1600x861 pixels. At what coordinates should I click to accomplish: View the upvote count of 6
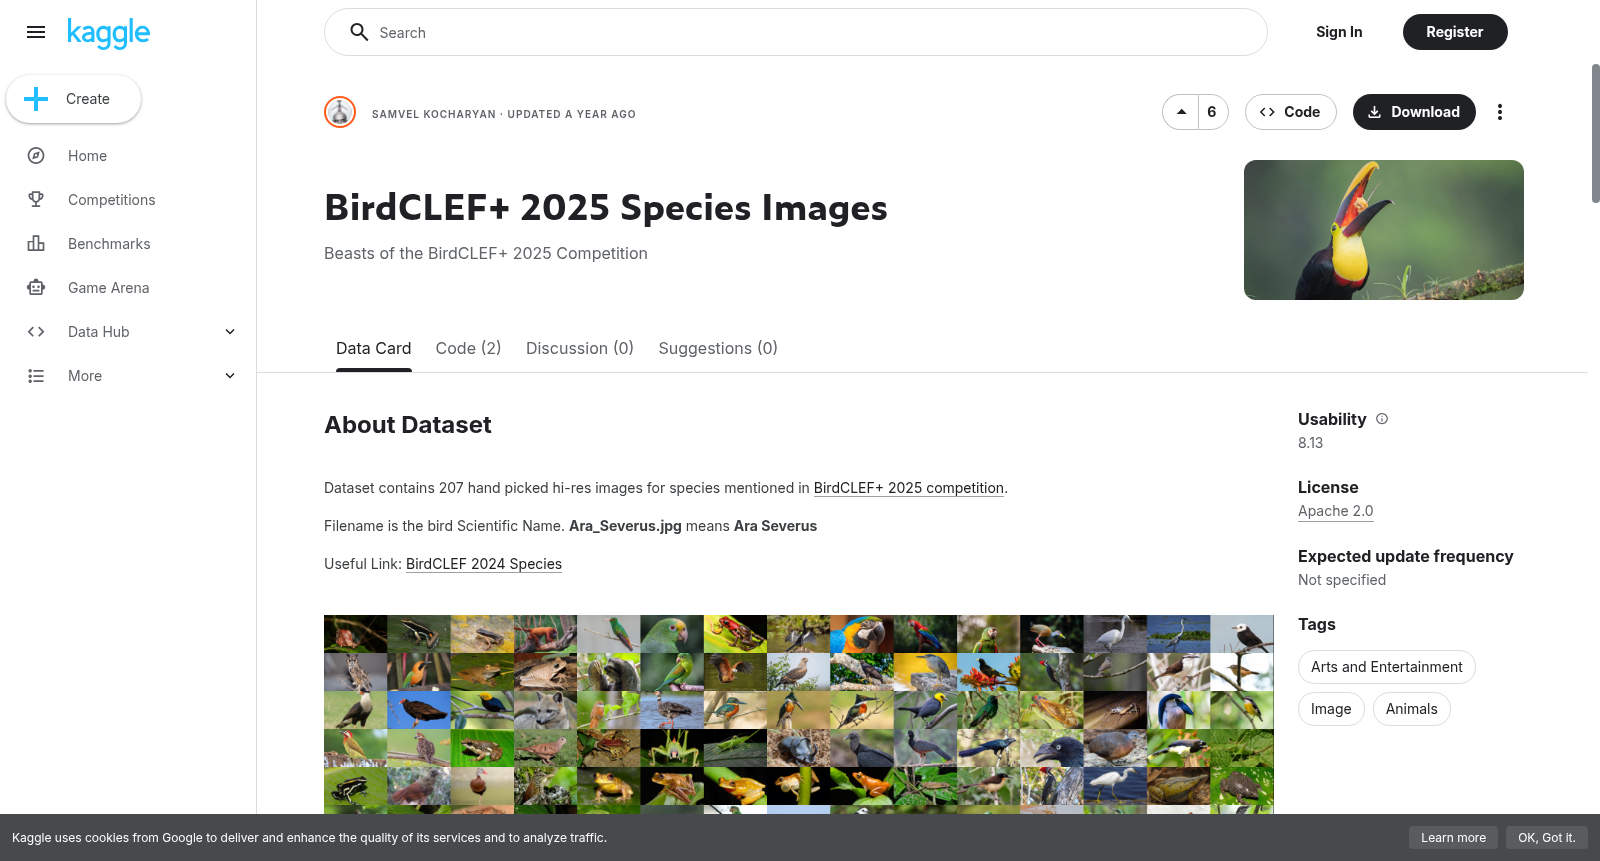(1212, 112)
